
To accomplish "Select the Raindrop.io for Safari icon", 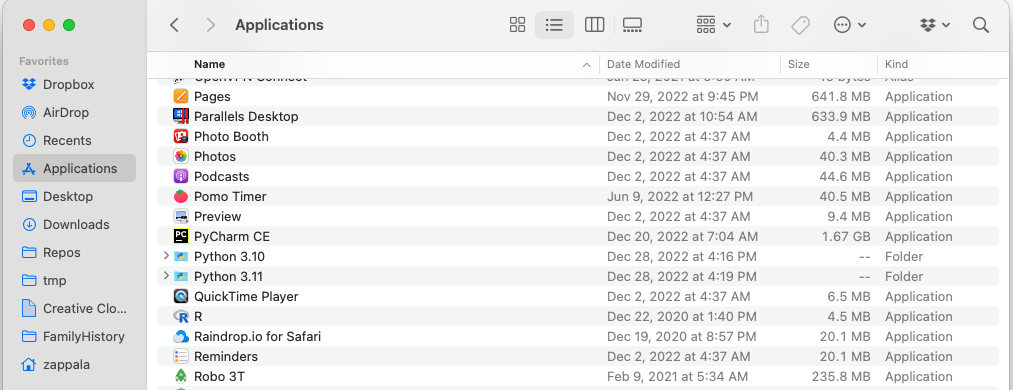I will [x=181, y=336].
